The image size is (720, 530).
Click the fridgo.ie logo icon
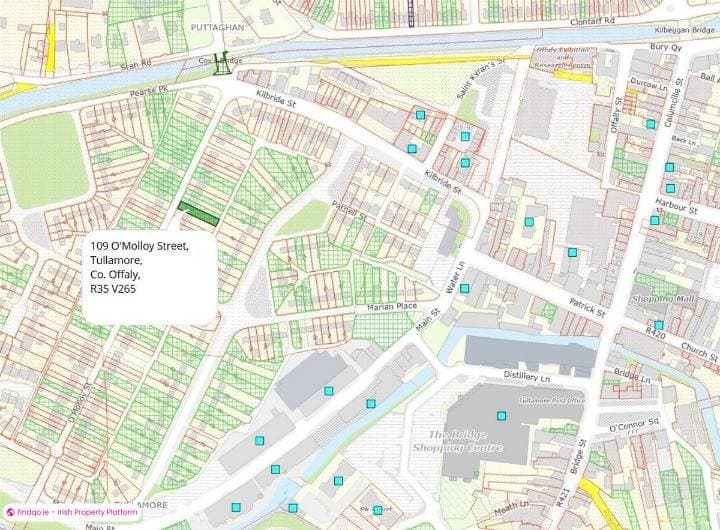point(10,511)
